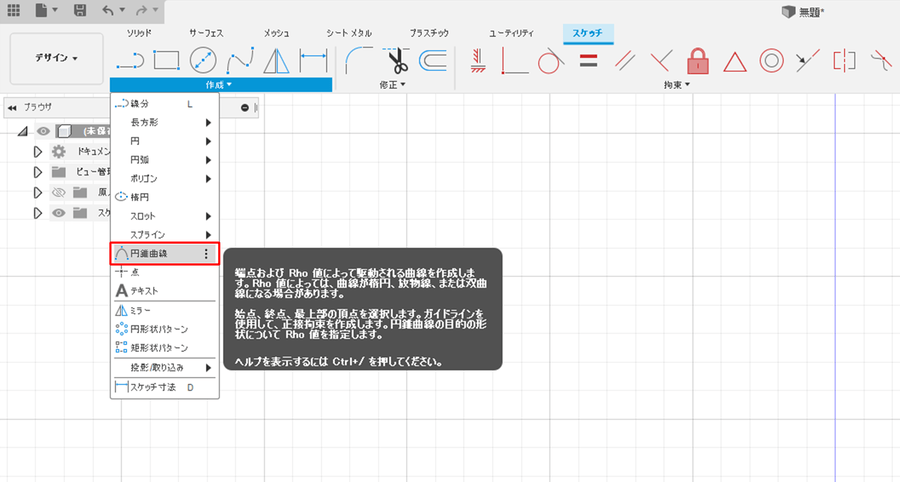This screenshot has height=482, width=900.
Task: Apply Symmetry constraint icon
Action: [844, 60]
